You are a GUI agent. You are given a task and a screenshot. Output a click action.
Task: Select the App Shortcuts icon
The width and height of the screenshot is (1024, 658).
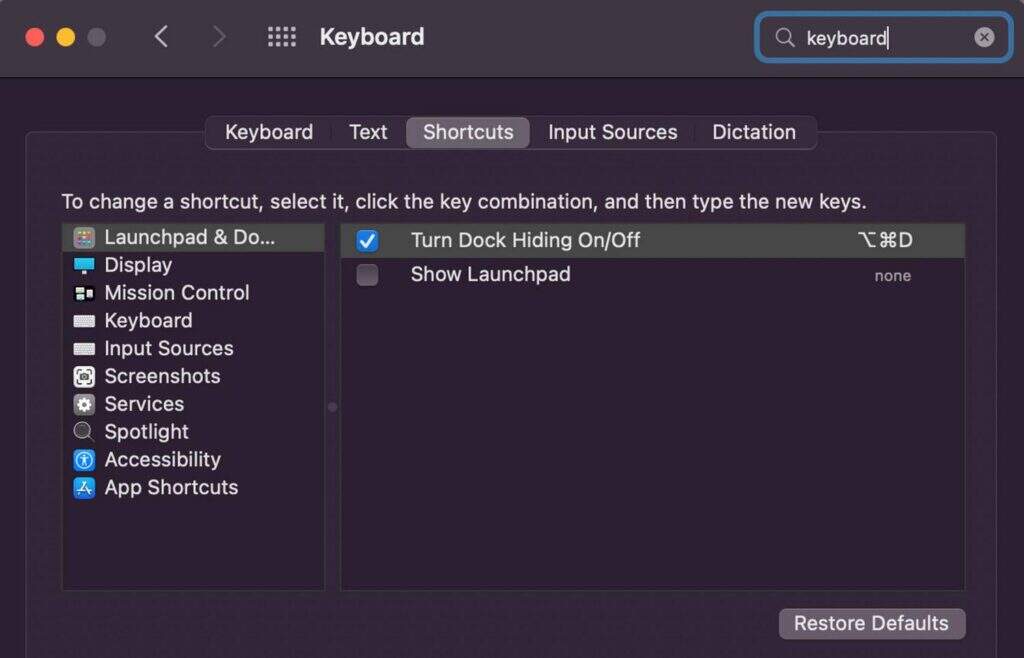[85, 488]
